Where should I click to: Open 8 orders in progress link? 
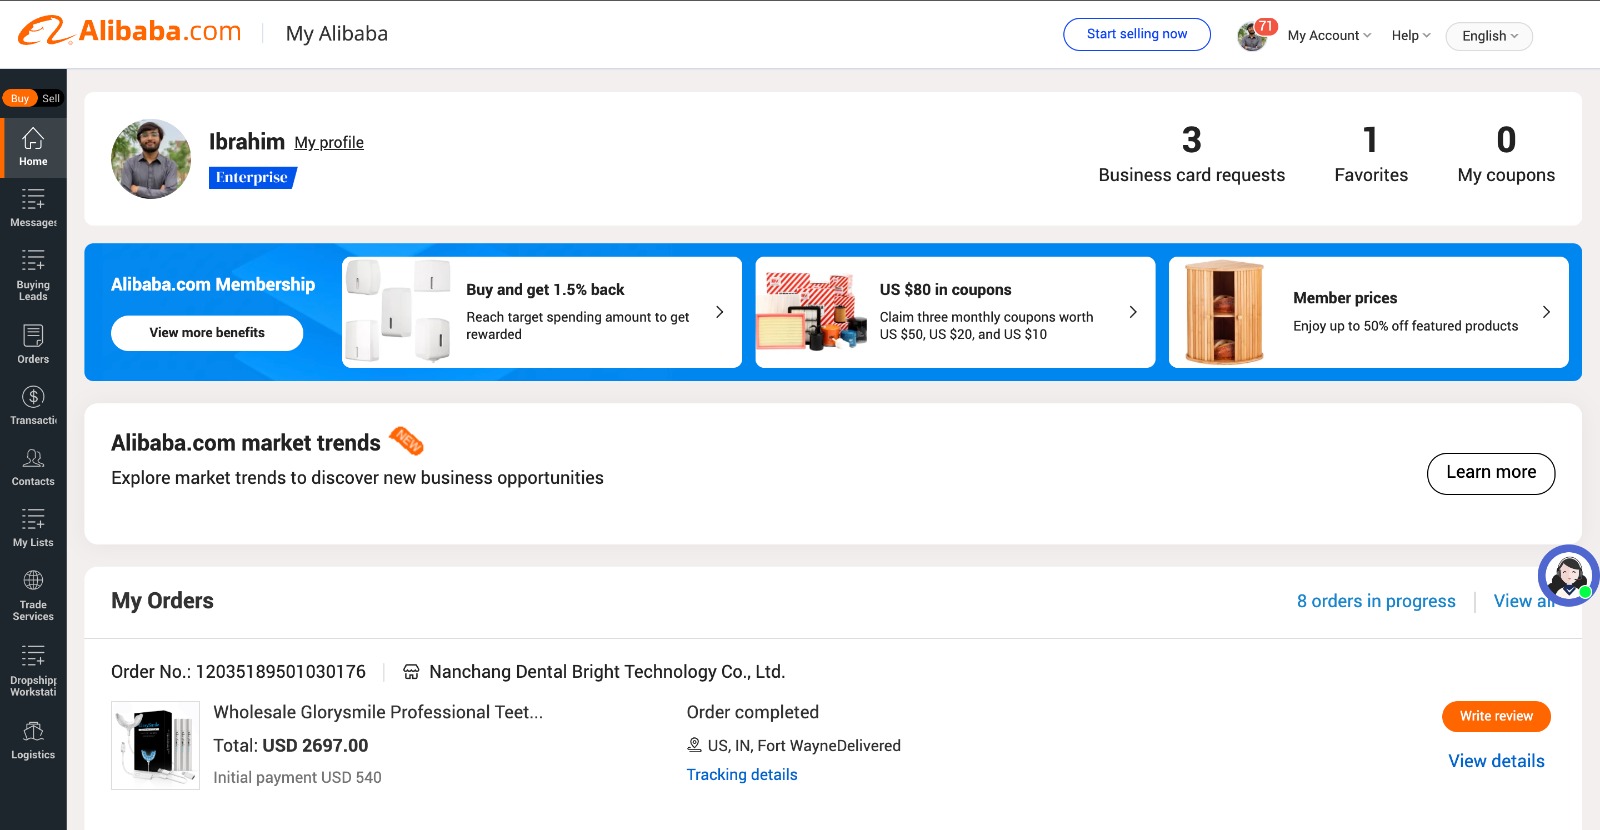1376,601
